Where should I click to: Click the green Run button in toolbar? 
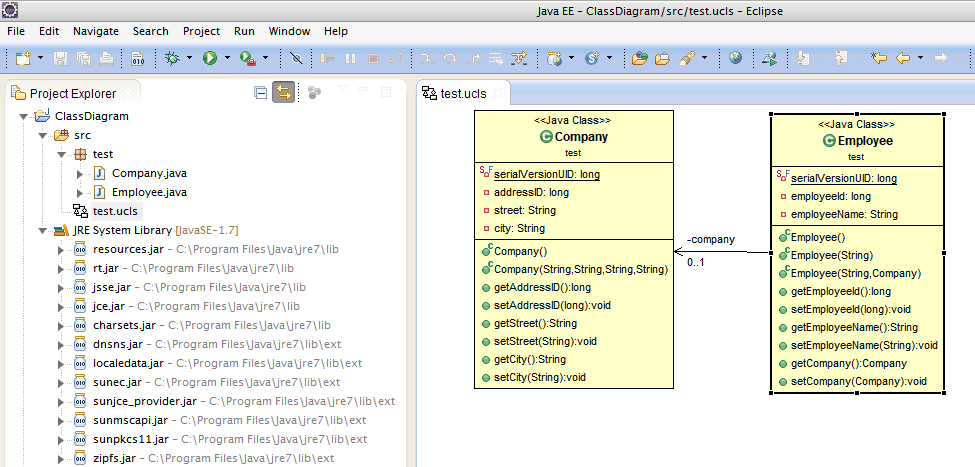(210, 58)
